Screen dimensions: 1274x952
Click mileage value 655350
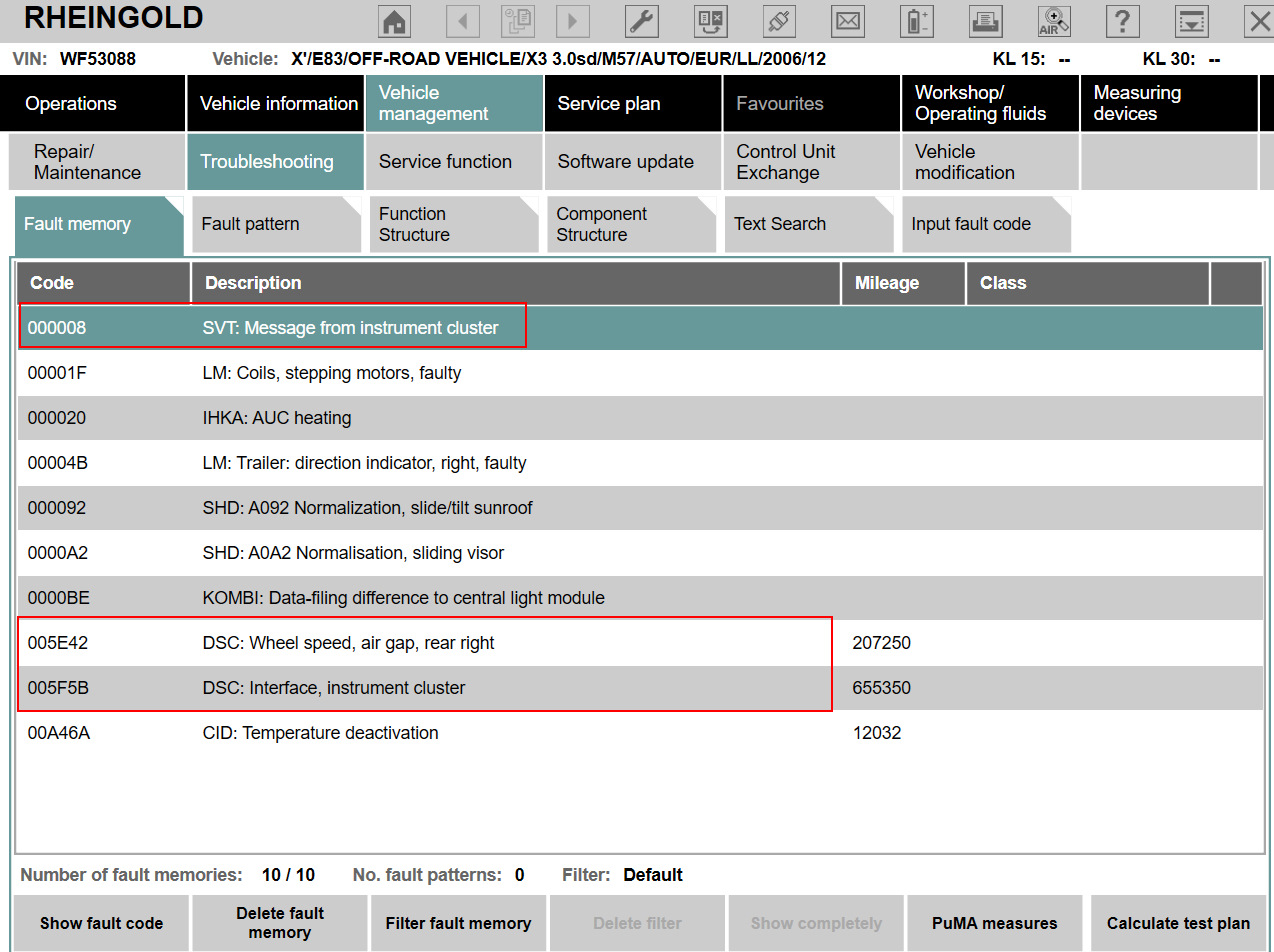click(881, 688)
